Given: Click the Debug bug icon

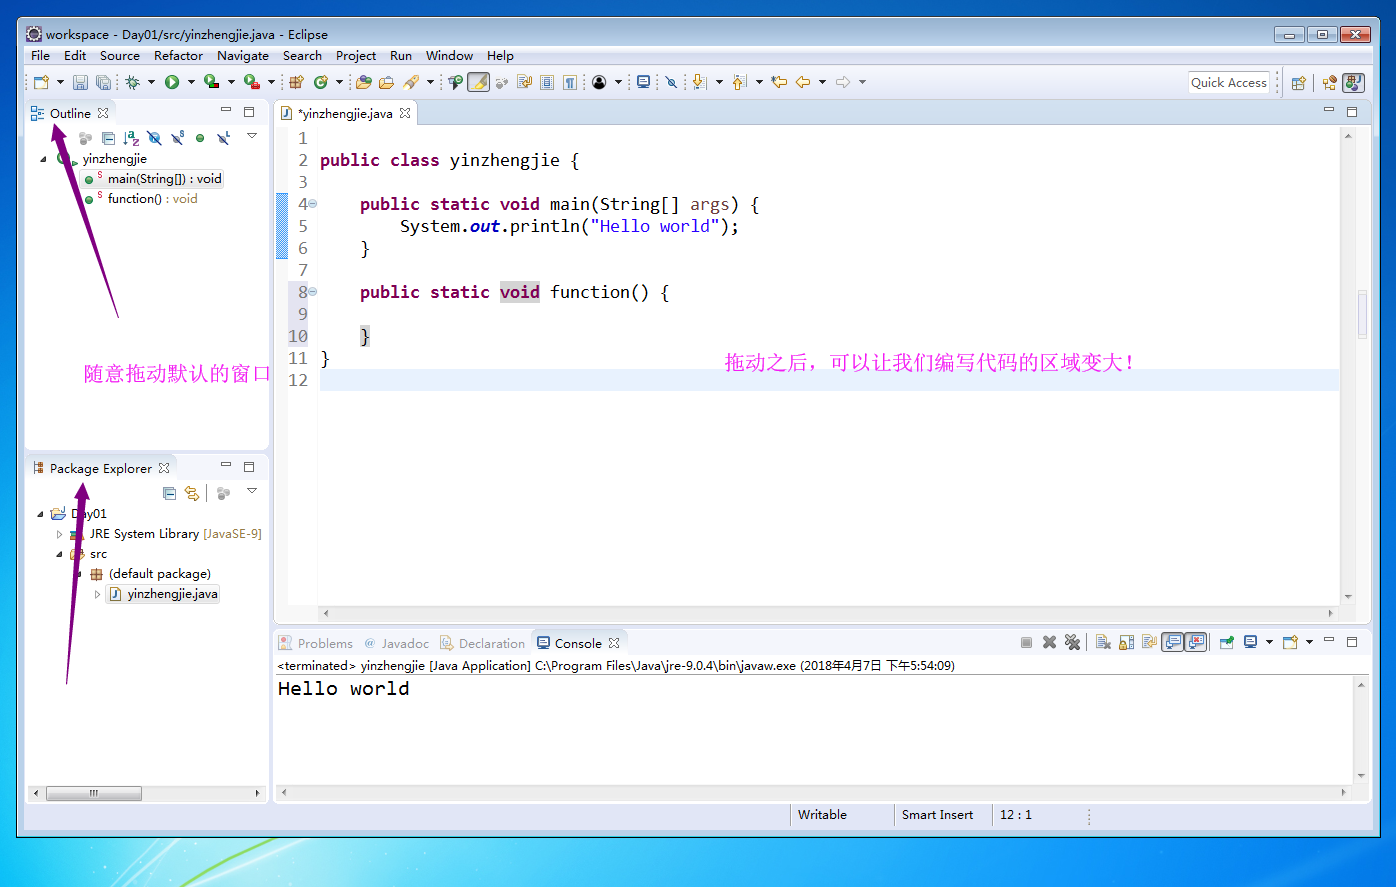Looking at the screenshot, I should 132,82.
